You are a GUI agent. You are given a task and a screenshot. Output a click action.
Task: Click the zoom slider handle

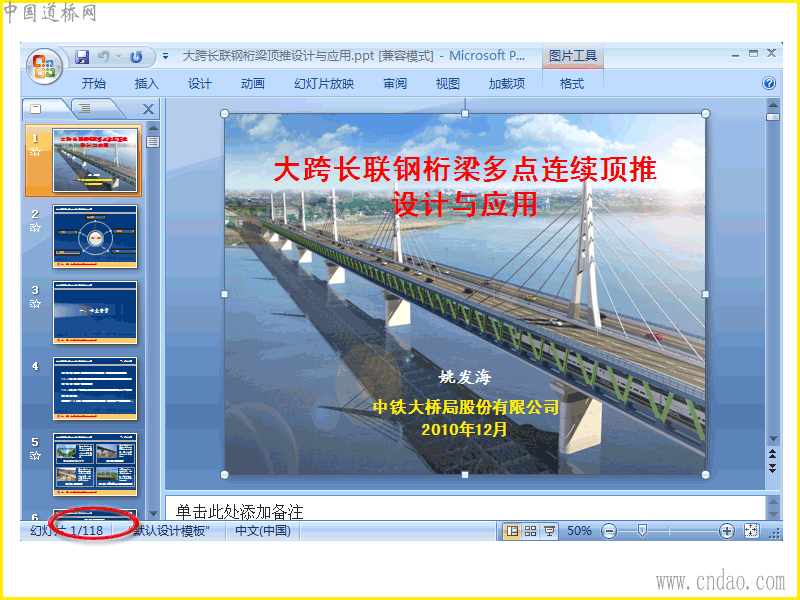(x=642, y=531)
